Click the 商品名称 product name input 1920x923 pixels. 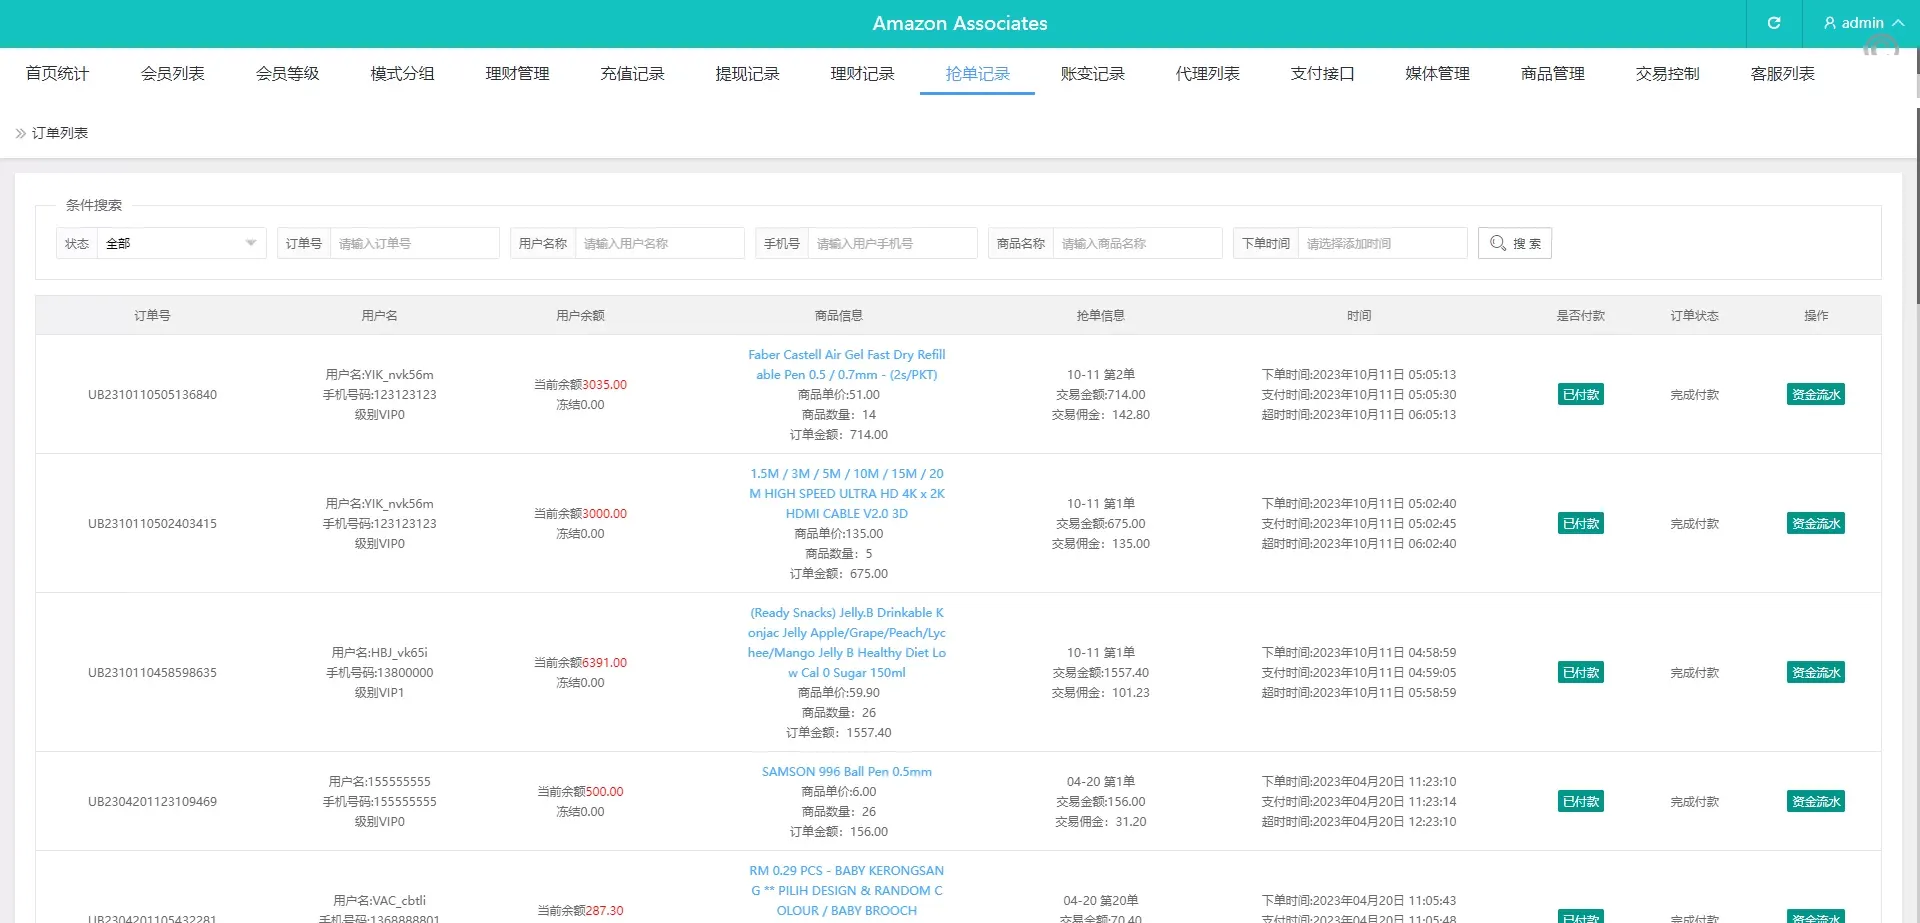1137,243
